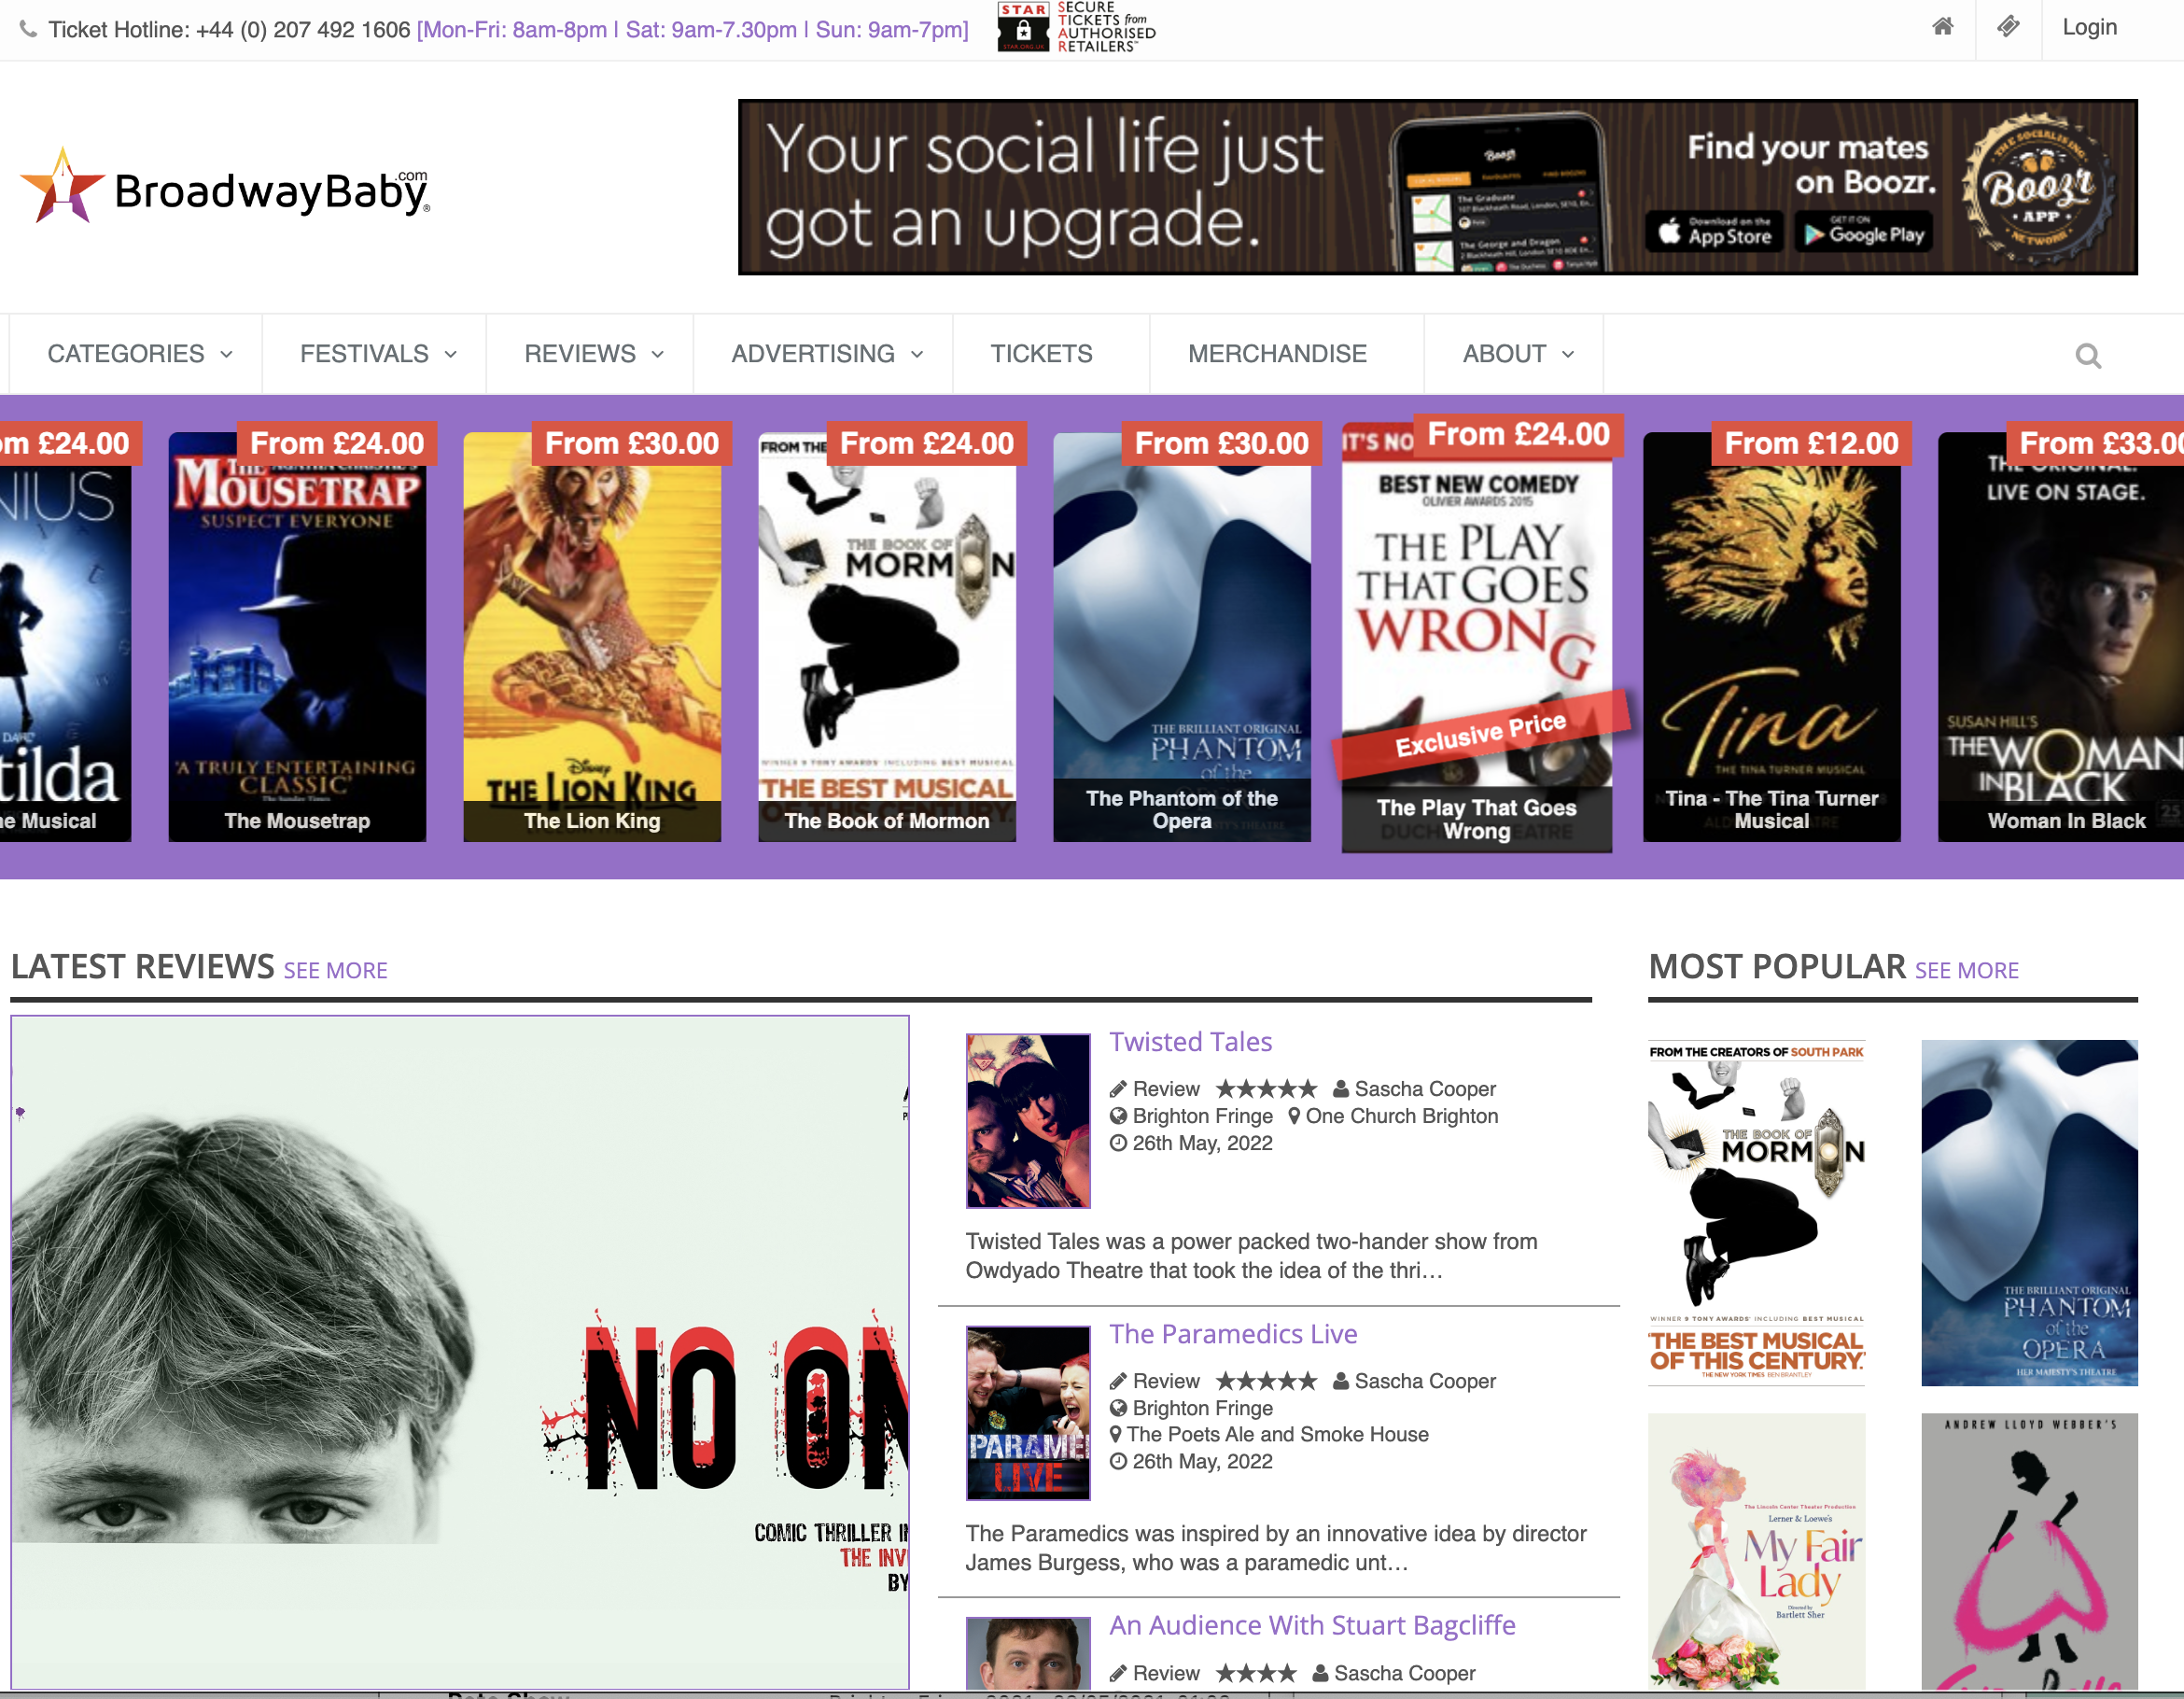Click the Twisted Tales review excerpt text
The image size is (2184, 1699).
[1251, 1256]
